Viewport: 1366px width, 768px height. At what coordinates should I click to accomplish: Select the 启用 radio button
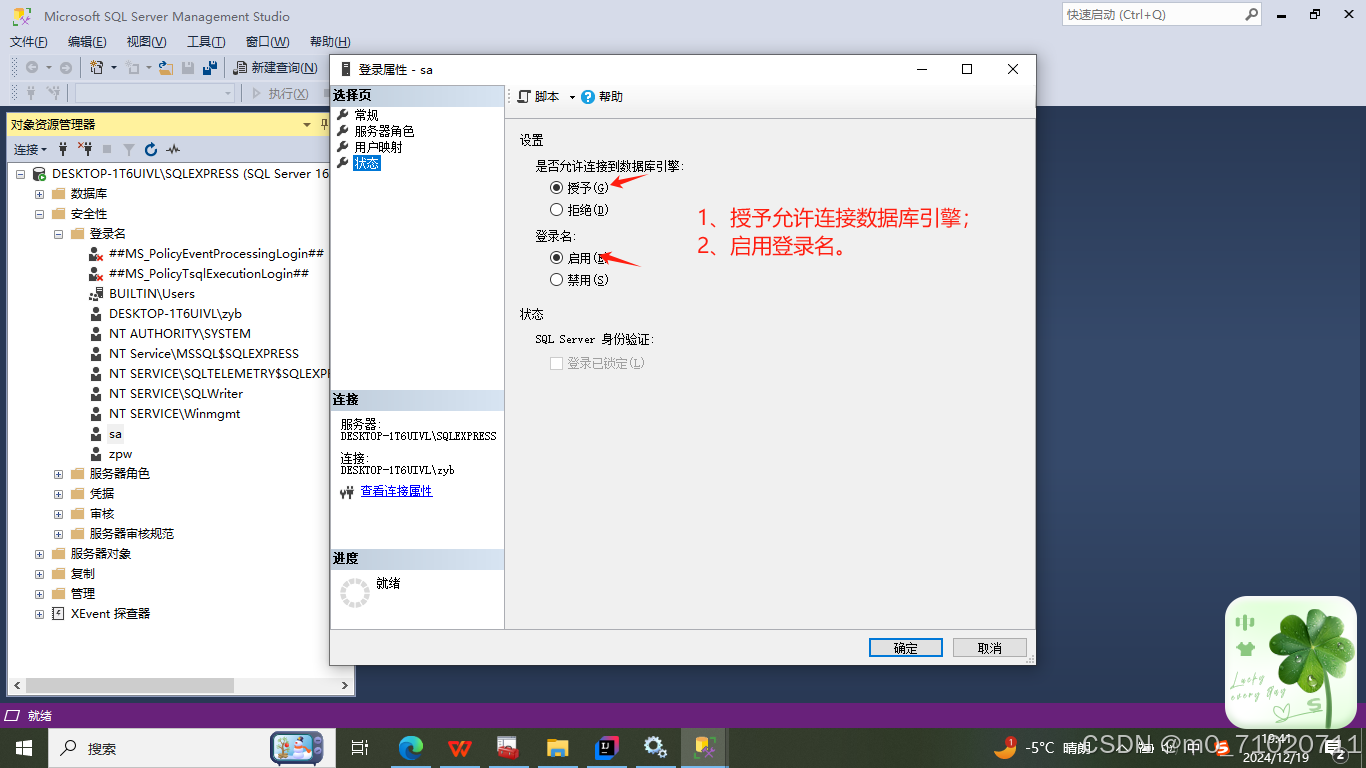tap(557, 257)
